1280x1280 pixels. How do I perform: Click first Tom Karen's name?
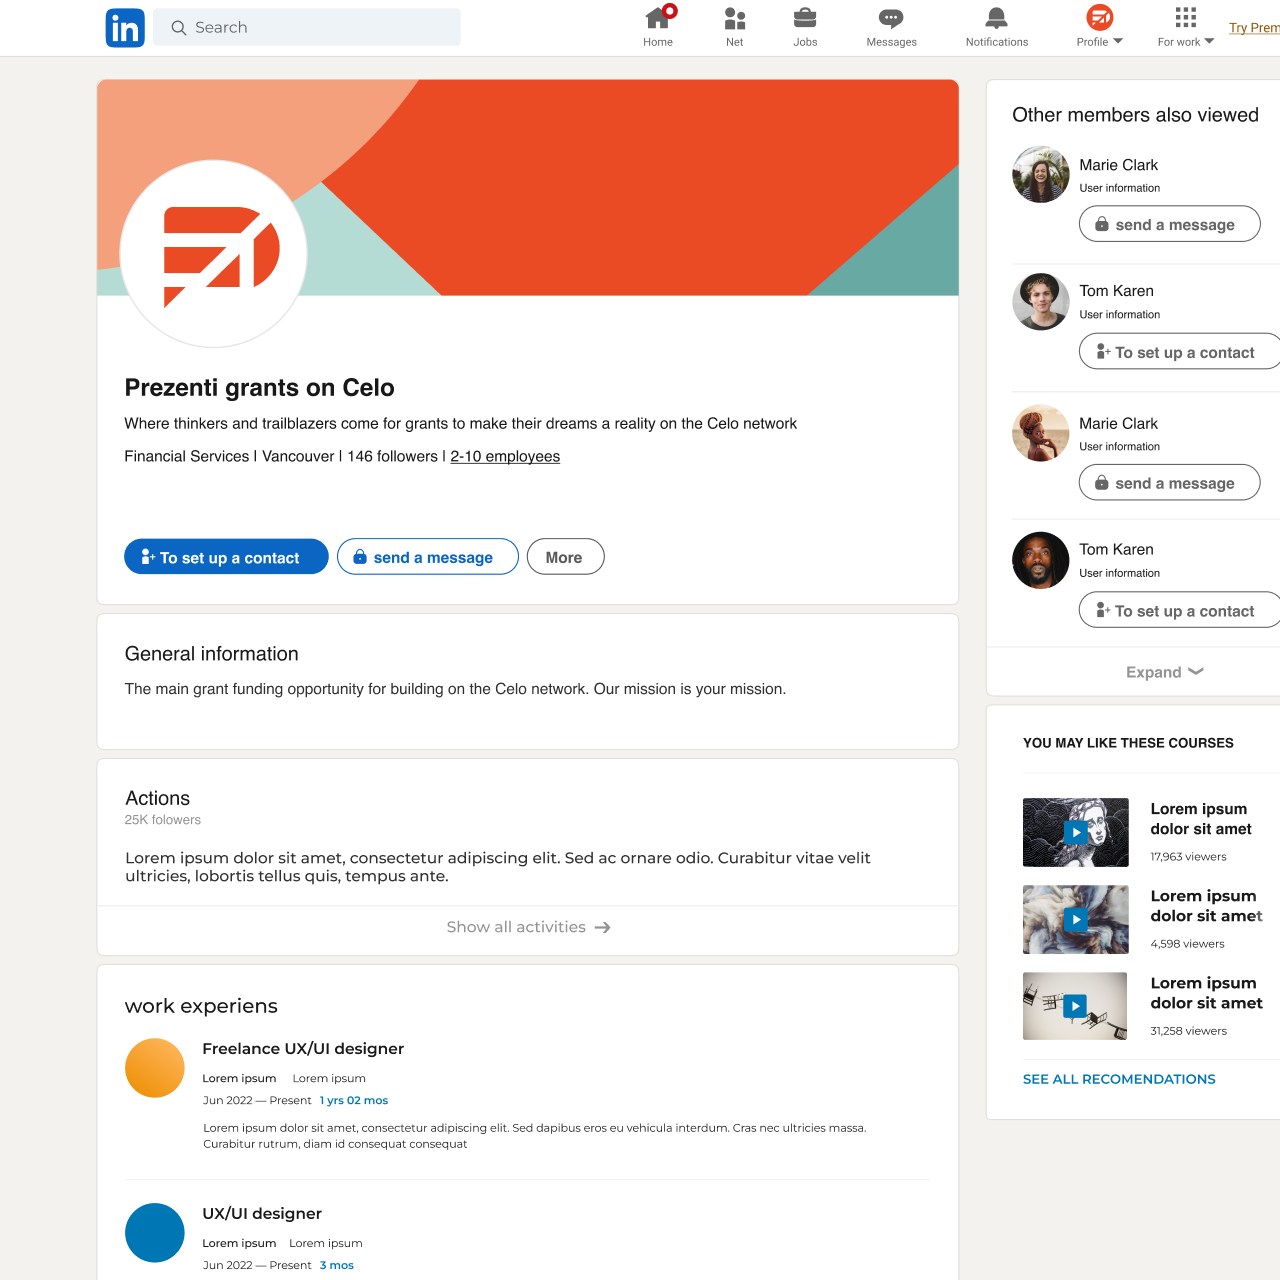pyautogui.click(x=1116, y=291)
